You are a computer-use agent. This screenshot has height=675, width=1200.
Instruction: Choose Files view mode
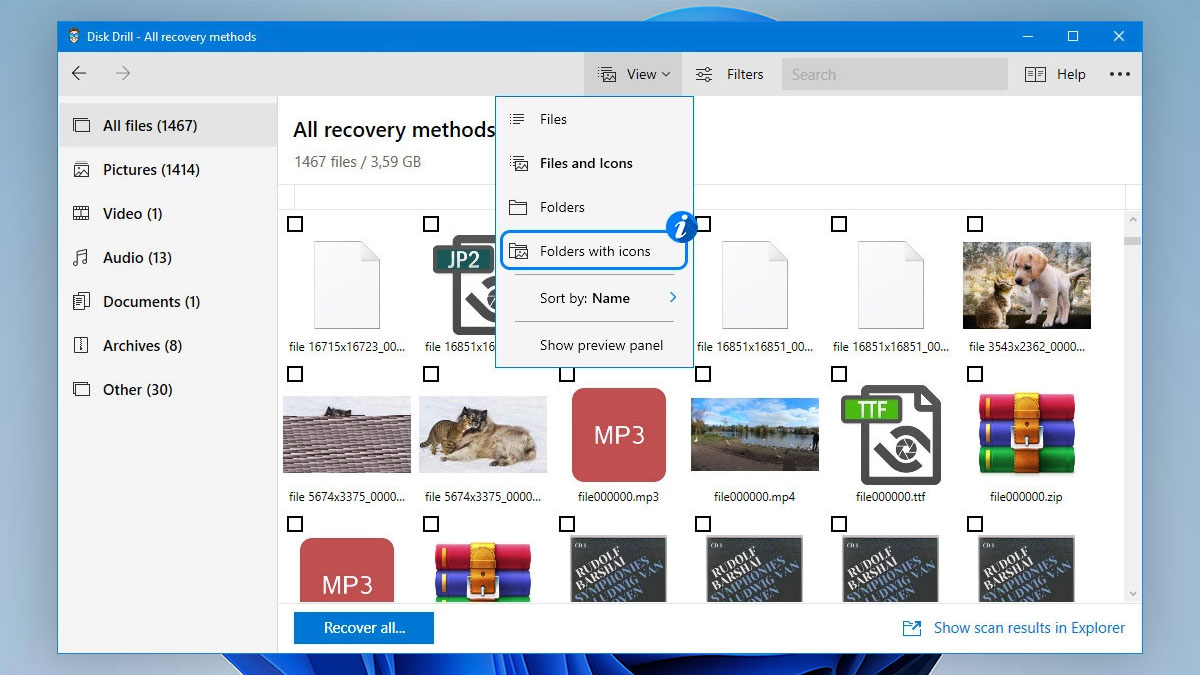click(594, 119)
